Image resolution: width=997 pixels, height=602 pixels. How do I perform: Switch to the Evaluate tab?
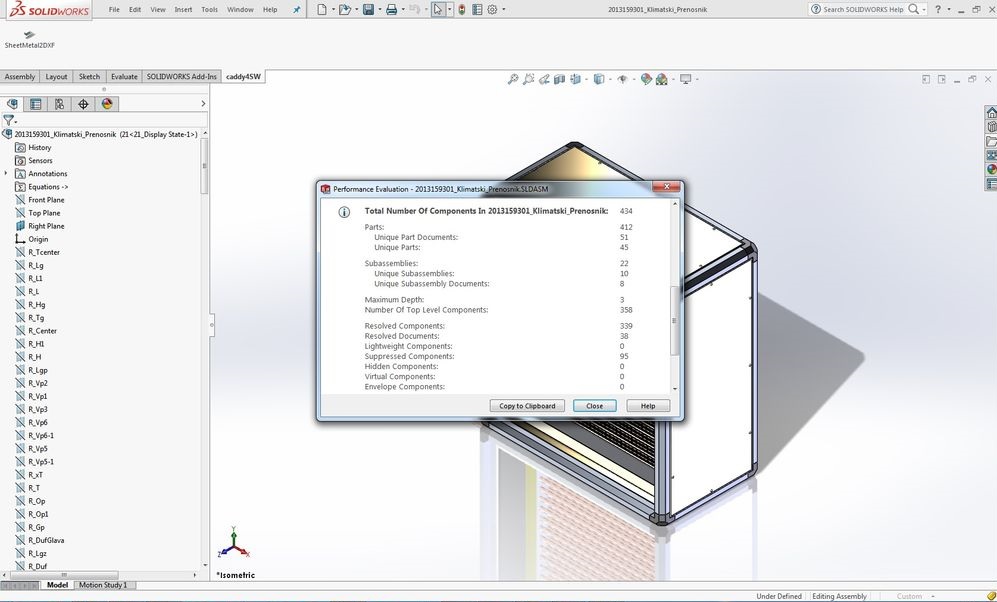(124, 77)
